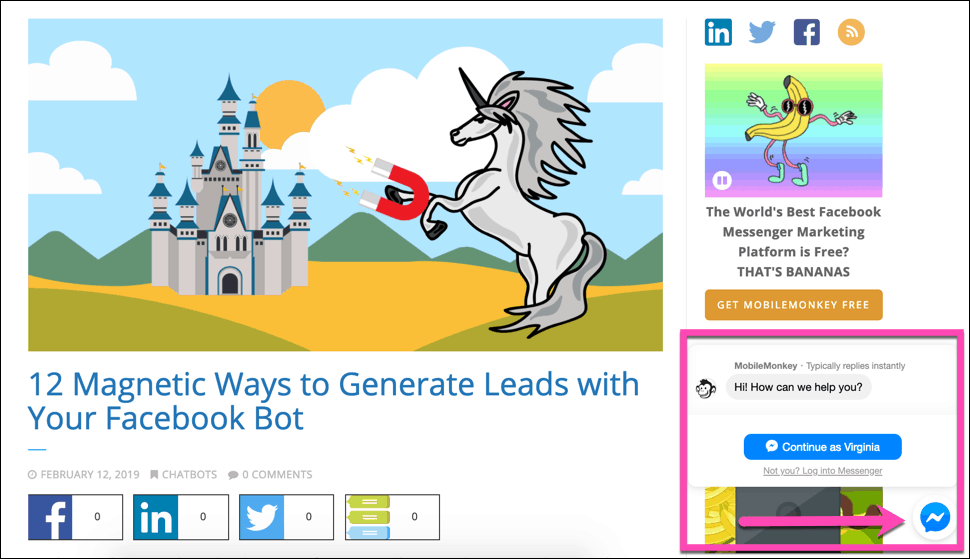Viewport: 970px width, 559px height.
Task: Click the clock icon beside the date
Action: [x=33, y=474]
